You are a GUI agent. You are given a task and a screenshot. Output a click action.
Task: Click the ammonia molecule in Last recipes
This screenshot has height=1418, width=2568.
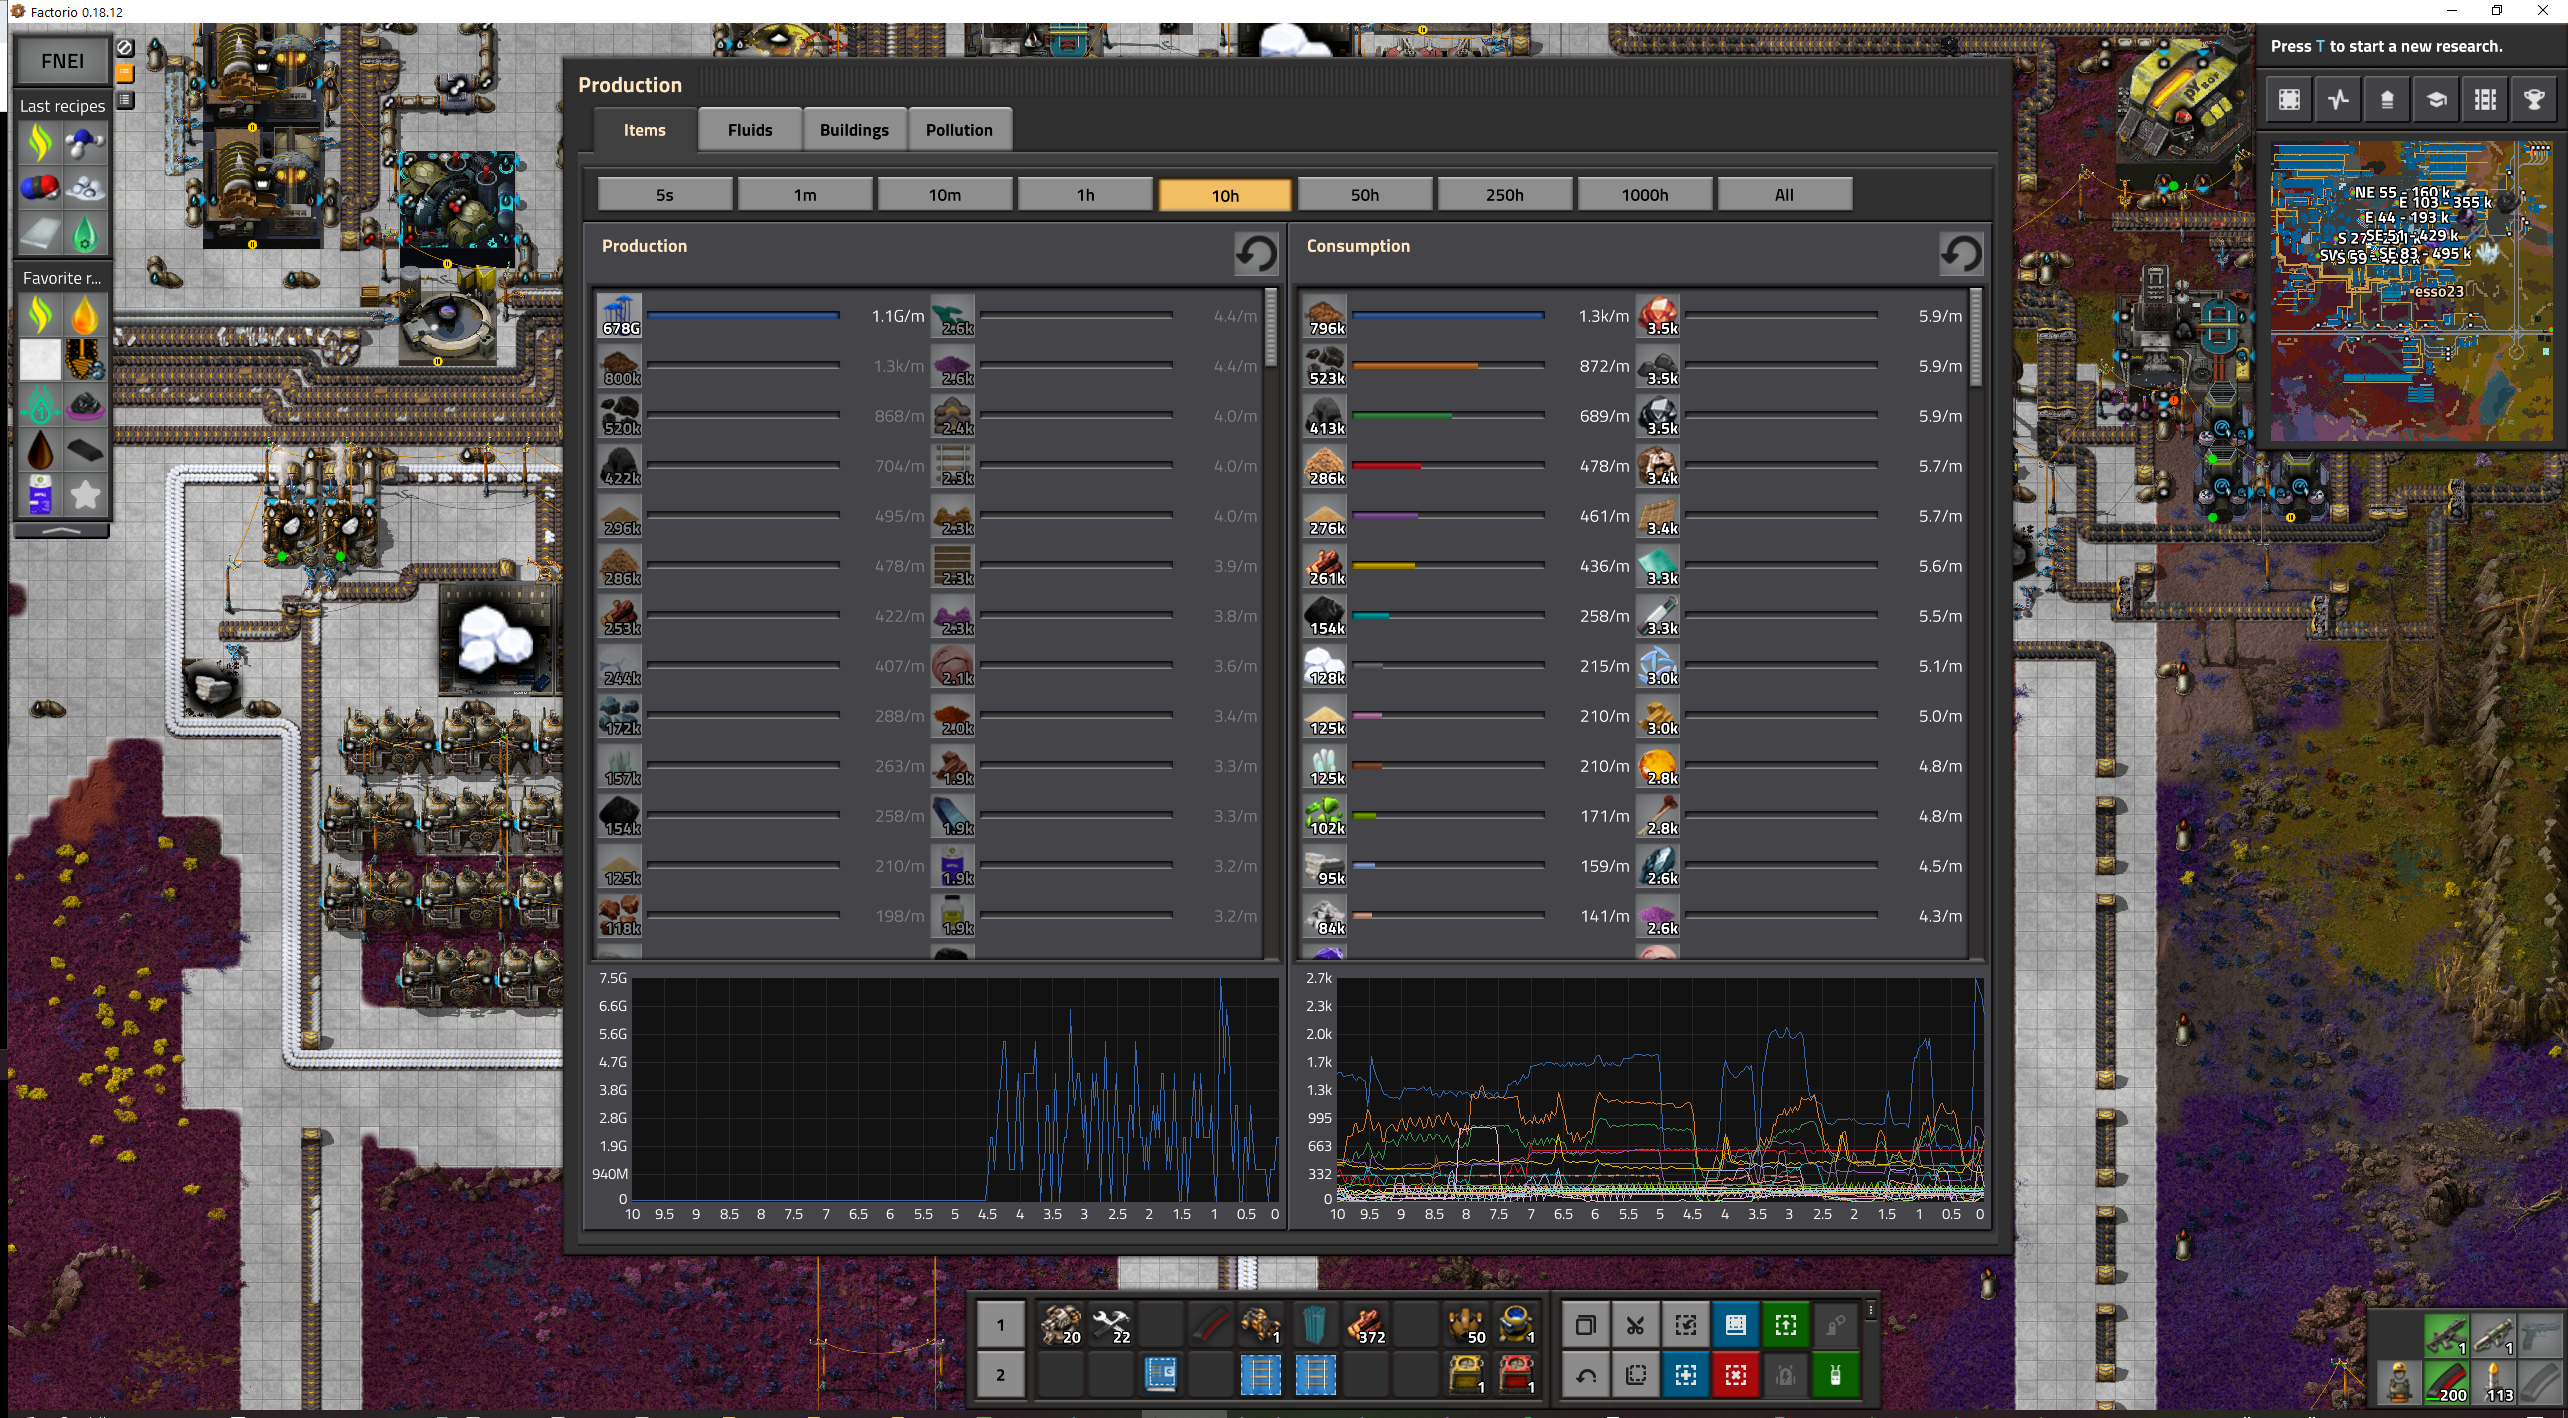[85, 144]
